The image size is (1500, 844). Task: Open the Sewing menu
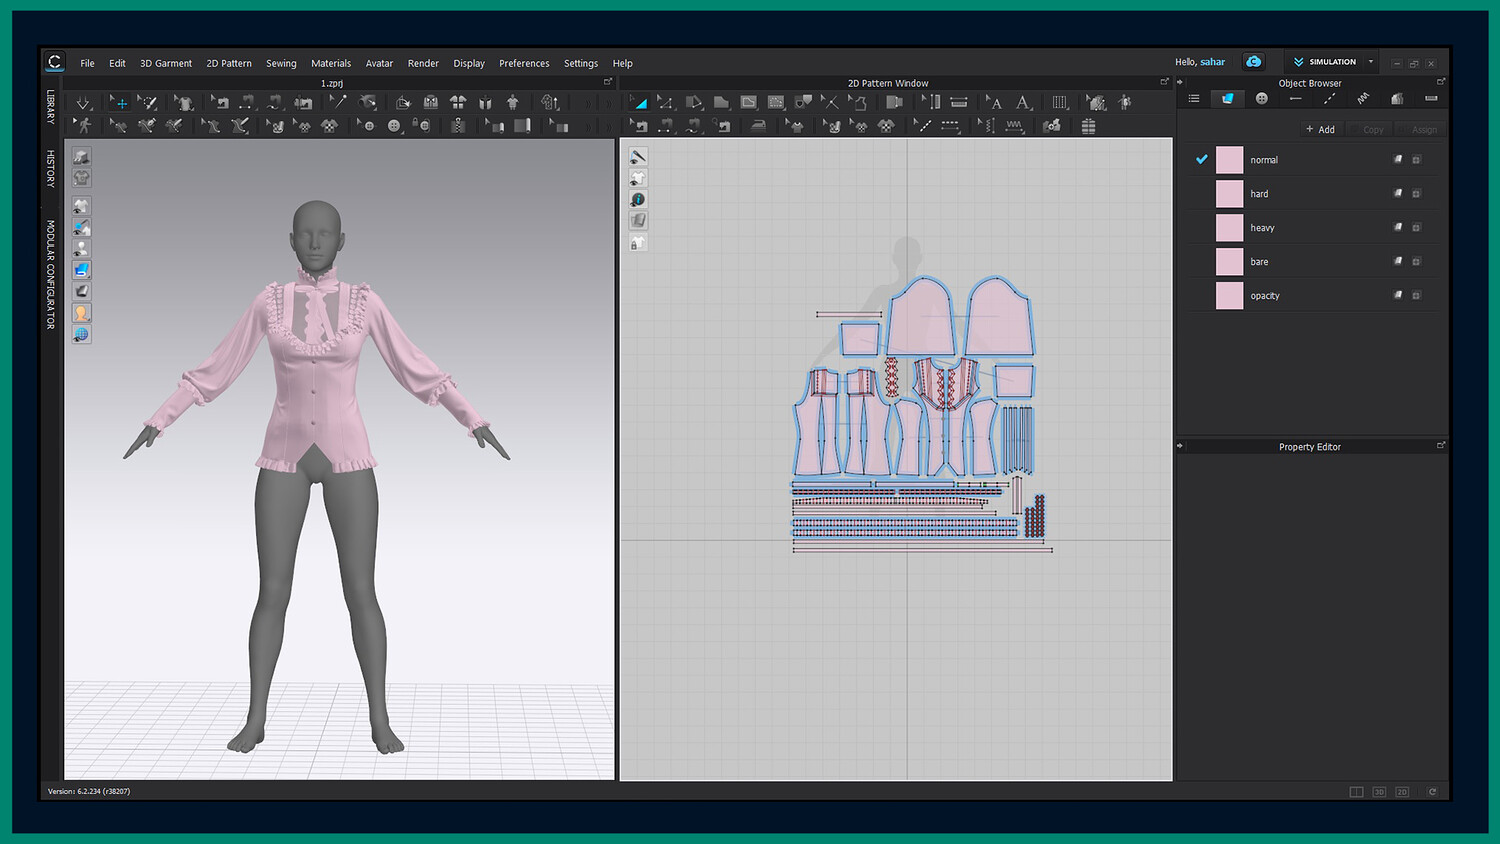pos(281,63)
